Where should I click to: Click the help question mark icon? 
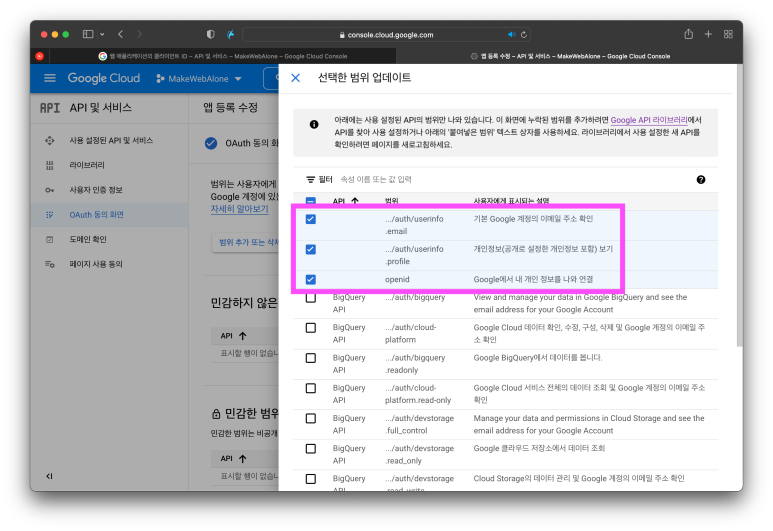[x=701, y=179]
